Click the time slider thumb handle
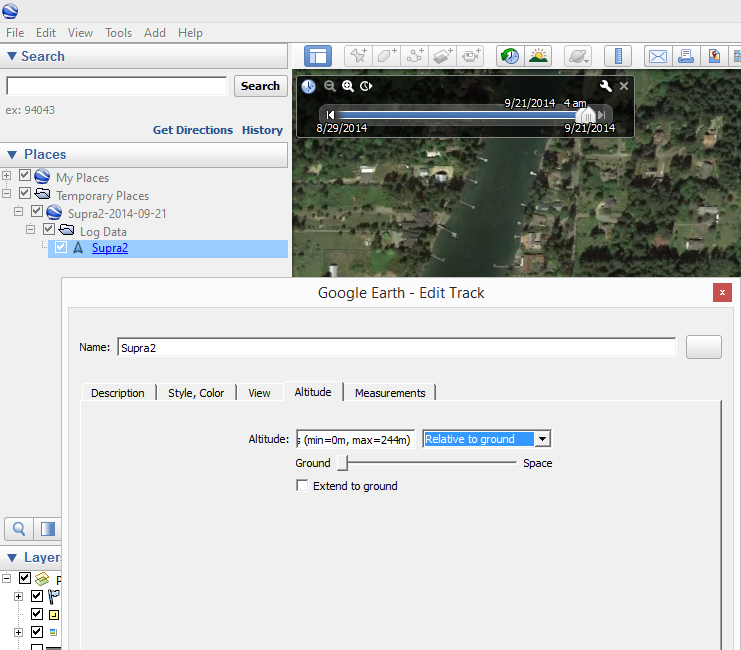741x650 pixels. [x=586, y=115]
